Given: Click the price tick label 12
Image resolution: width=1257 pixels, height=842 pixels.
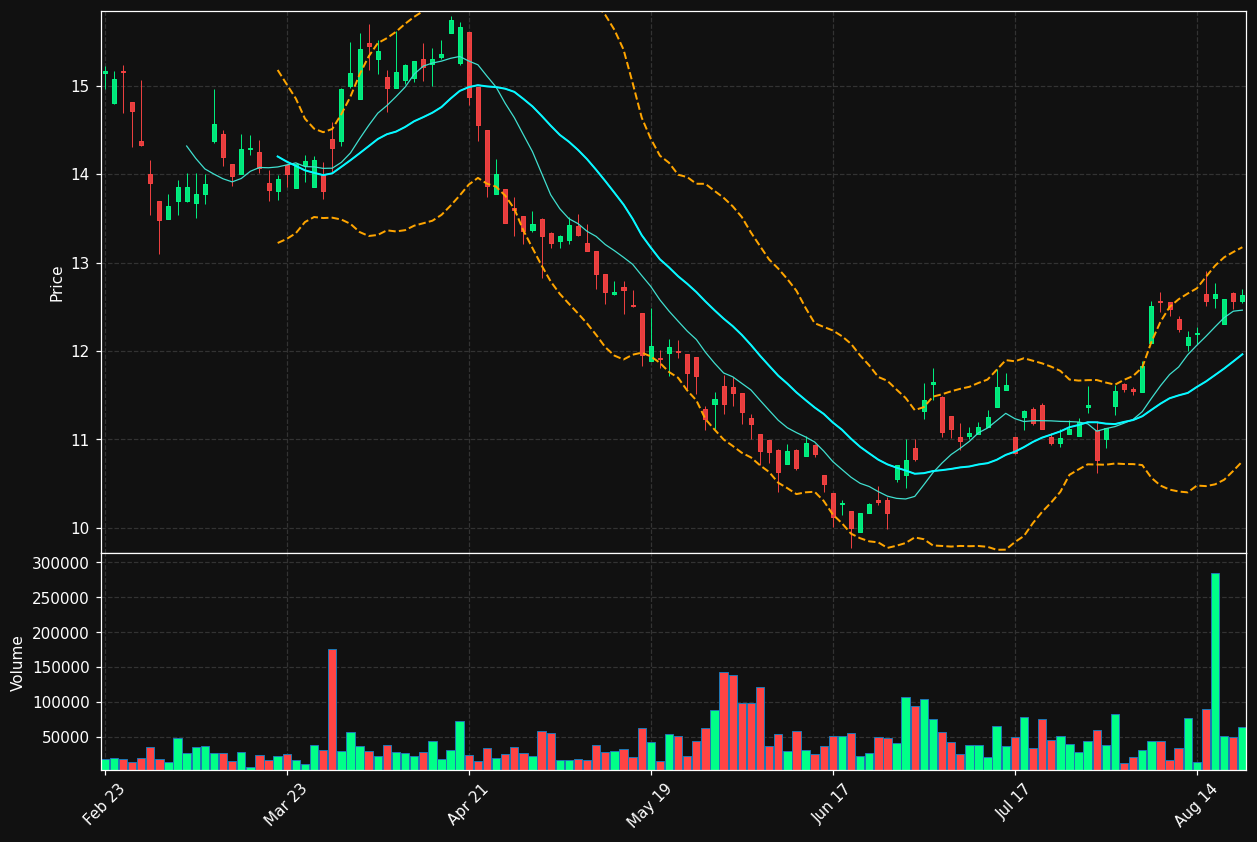Looking at the screenshot, I should [x=79, y=352].
